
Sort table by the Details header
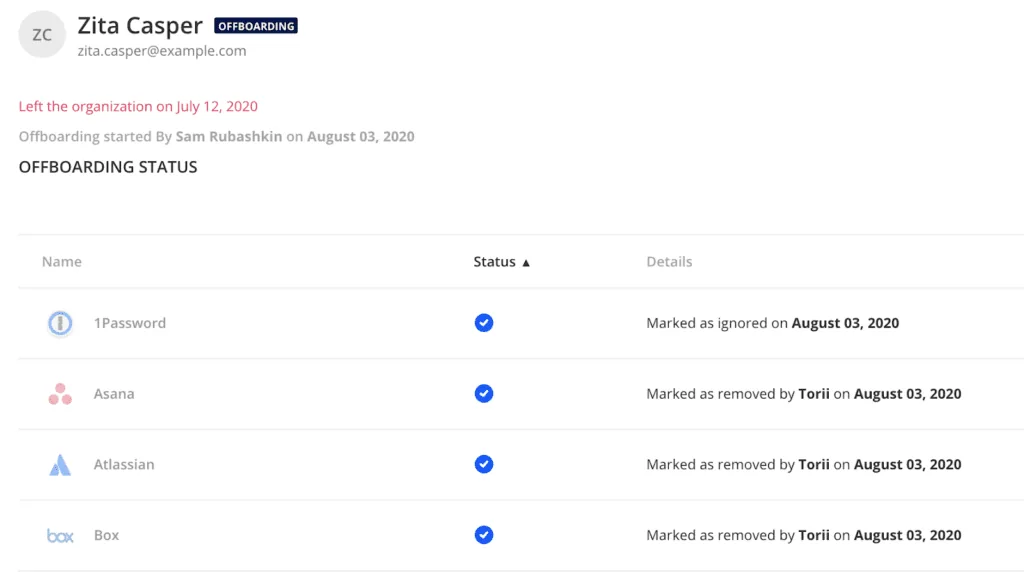[x=669, y=261]
